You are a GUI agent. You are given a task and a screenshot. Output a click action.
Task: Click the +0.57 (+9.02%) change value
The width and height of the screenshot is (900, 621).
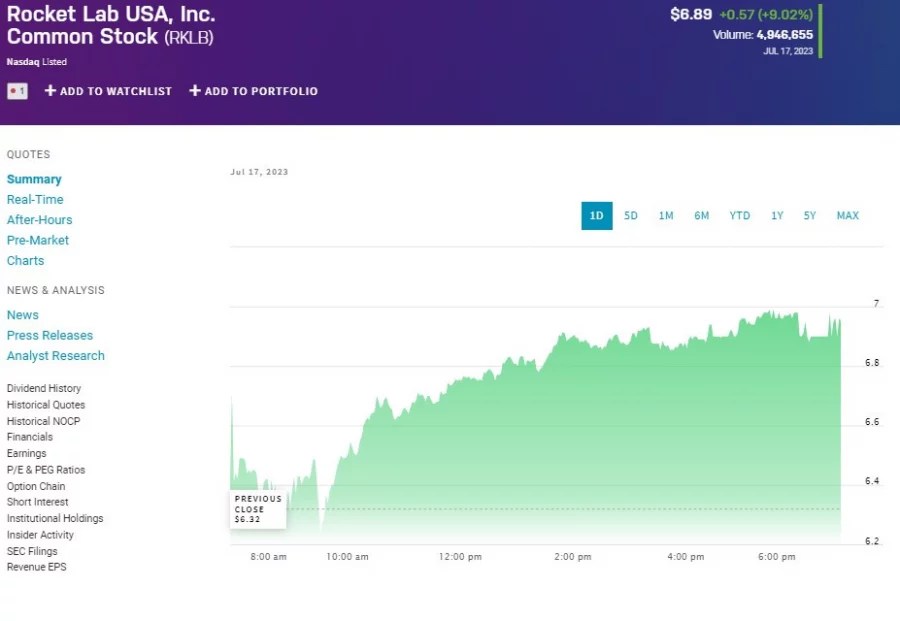point(766,14)
